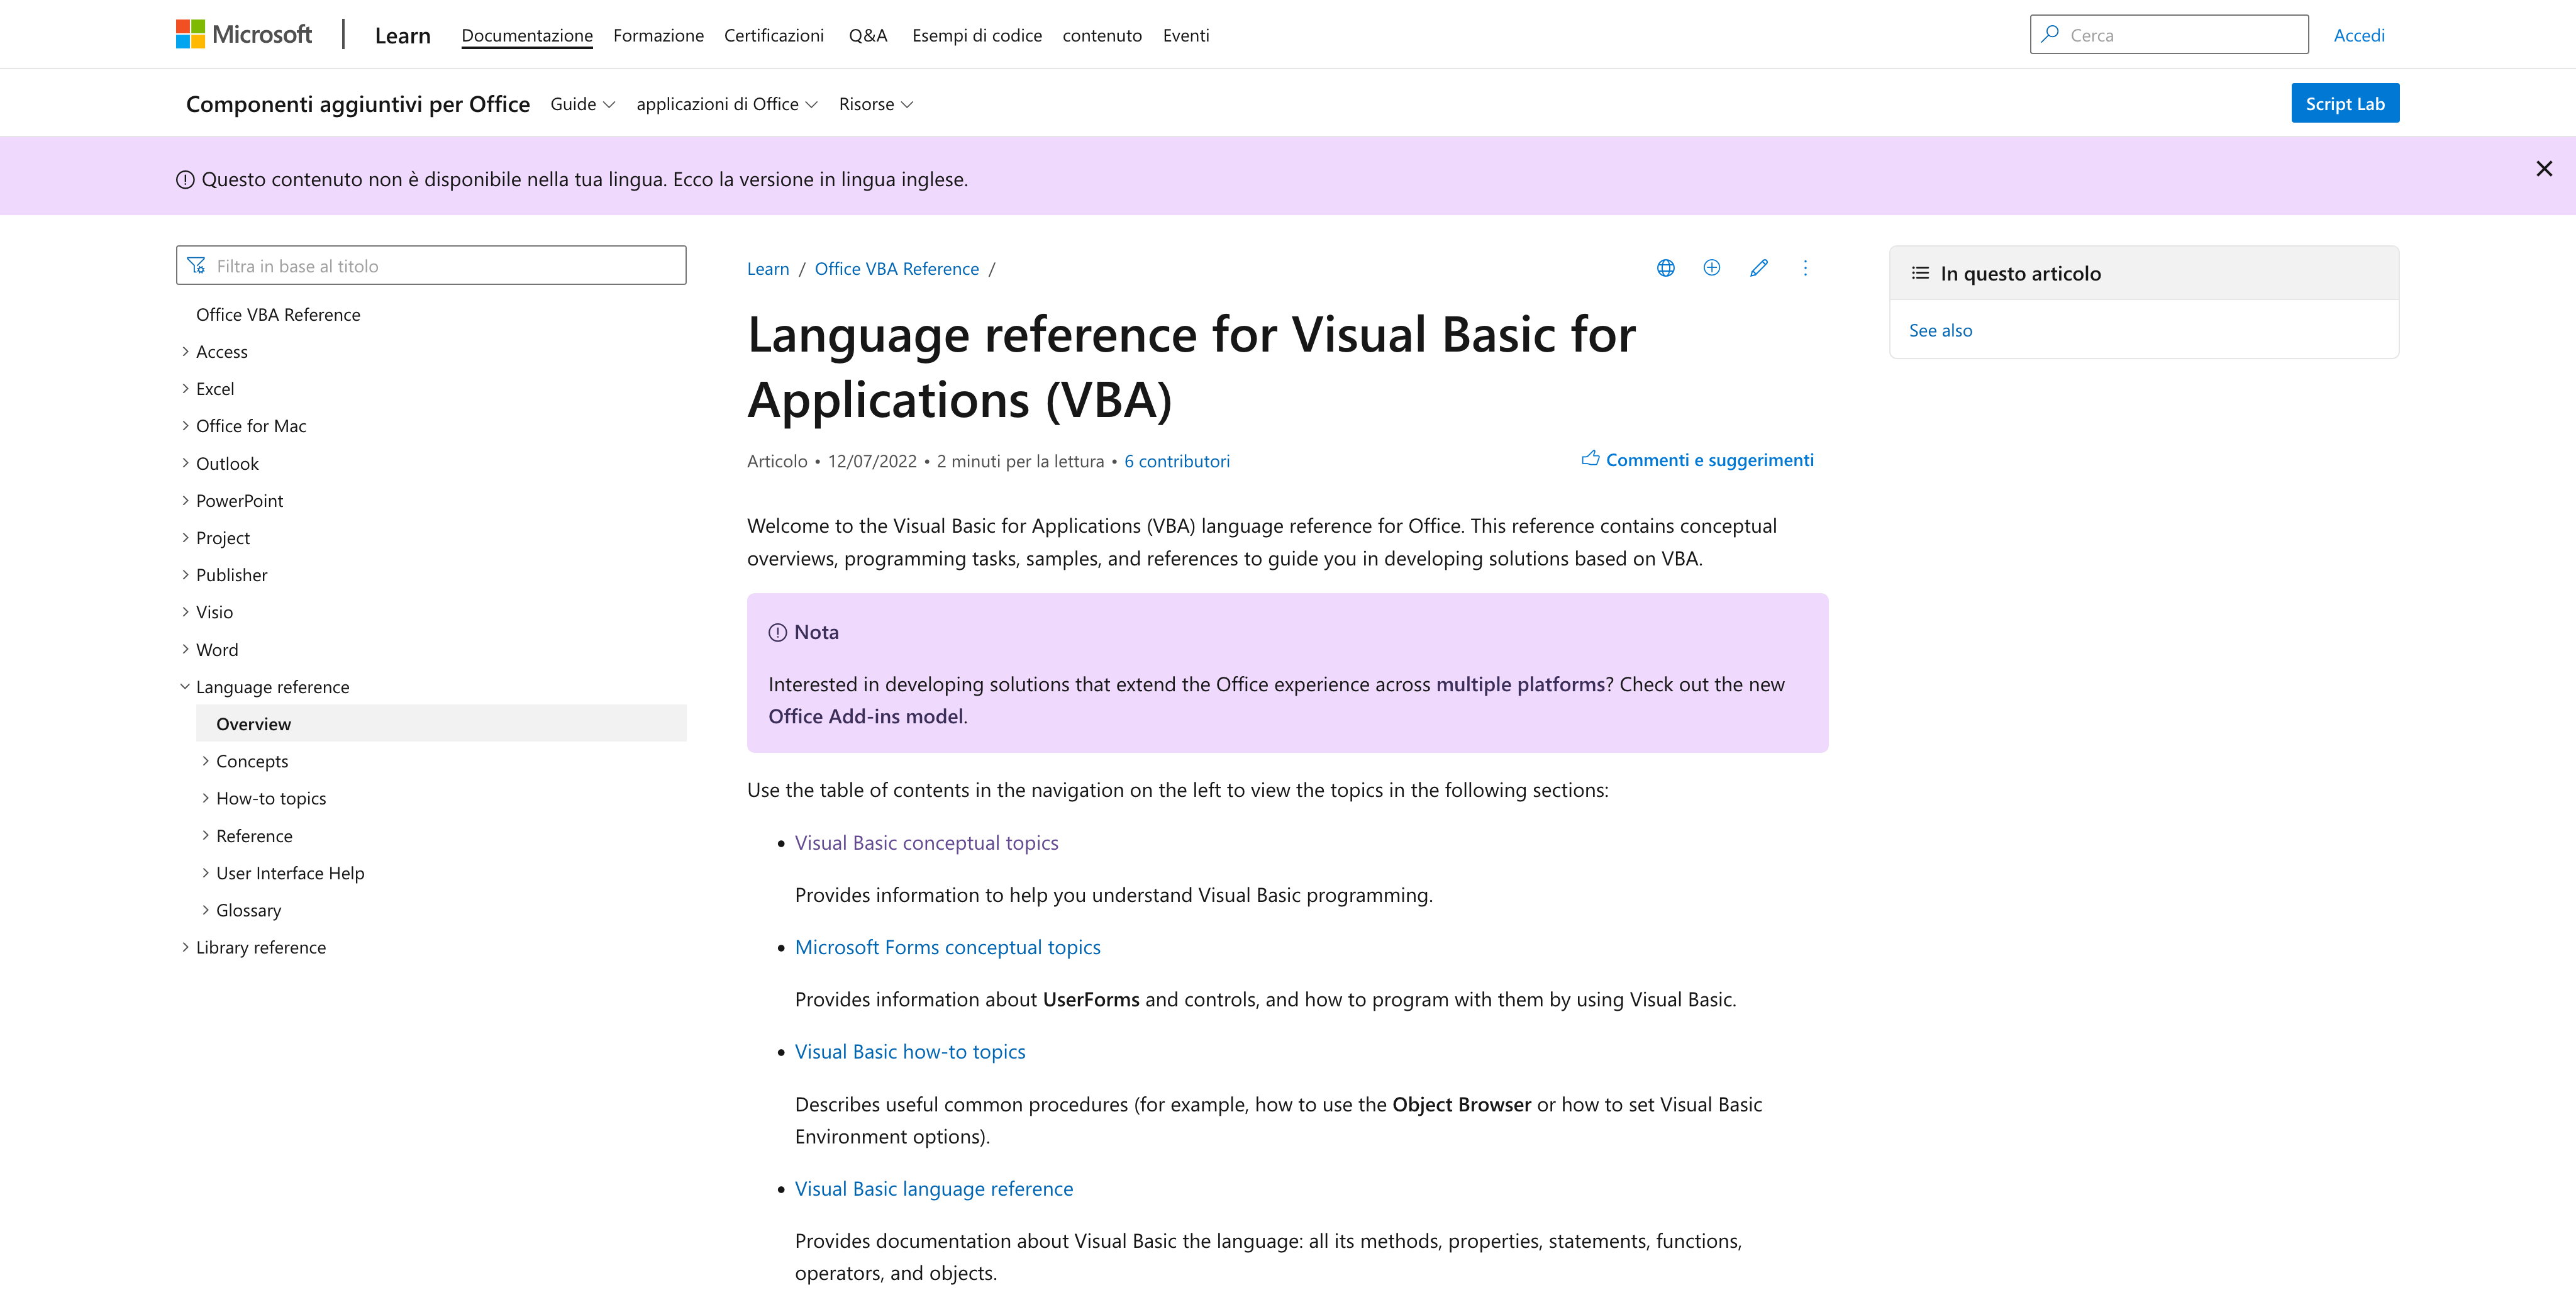Click the Script Lab button
The width and height of the screenshot is (2576, 1307).
pyautogui.click(x=2345, y=103)
